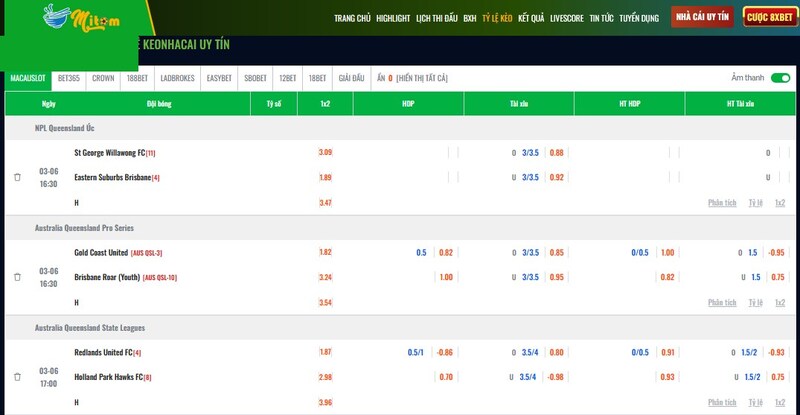Click Tài xỉu odds 0.88 for St George
Image resolution: width=800 pixels, height=415 pixels.
pyautogui.click(x=557, y=153)
